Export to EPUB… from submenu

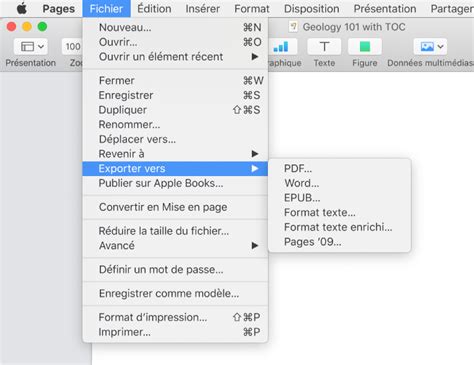click(340, 198)
